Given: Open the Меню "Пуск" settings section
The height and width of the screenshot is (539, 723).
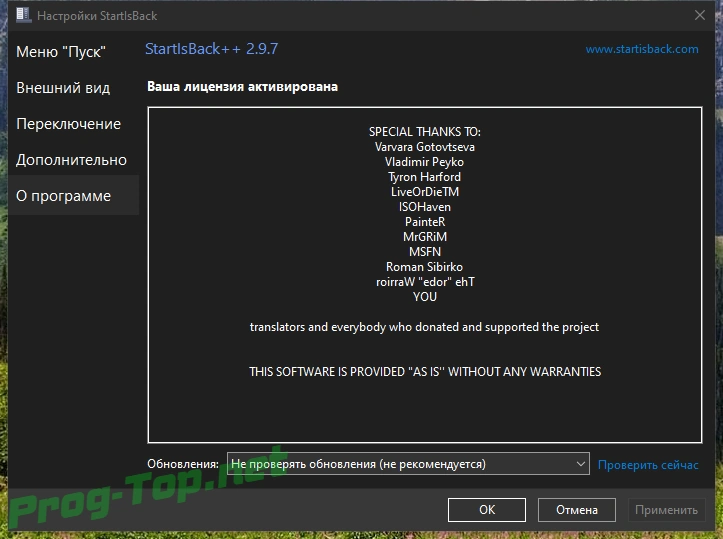Looking at the screenshot, I should click(61, 52).
